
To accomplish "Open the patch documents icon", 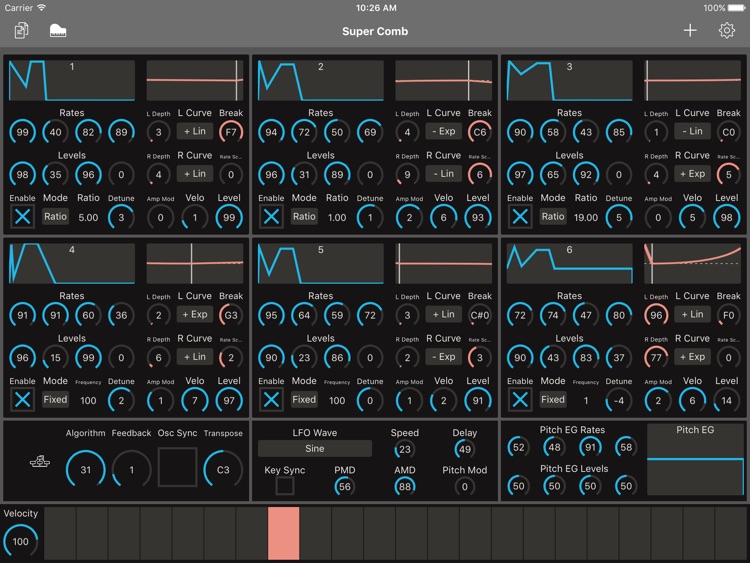I will click(x=22, y=31).
